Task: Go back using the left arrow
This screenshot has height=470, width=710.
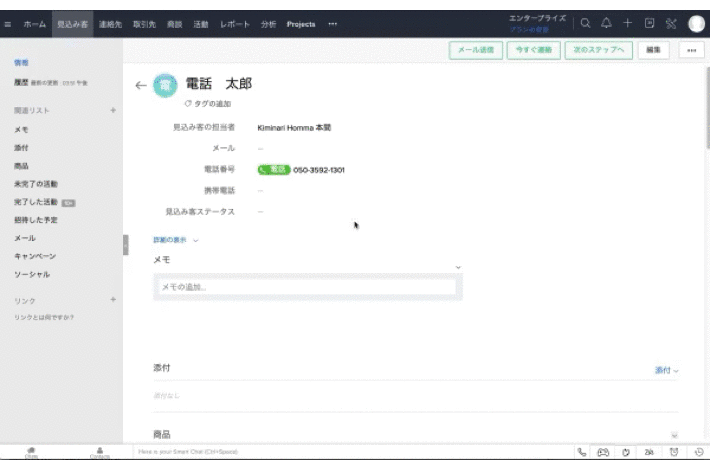Action: 141,86
